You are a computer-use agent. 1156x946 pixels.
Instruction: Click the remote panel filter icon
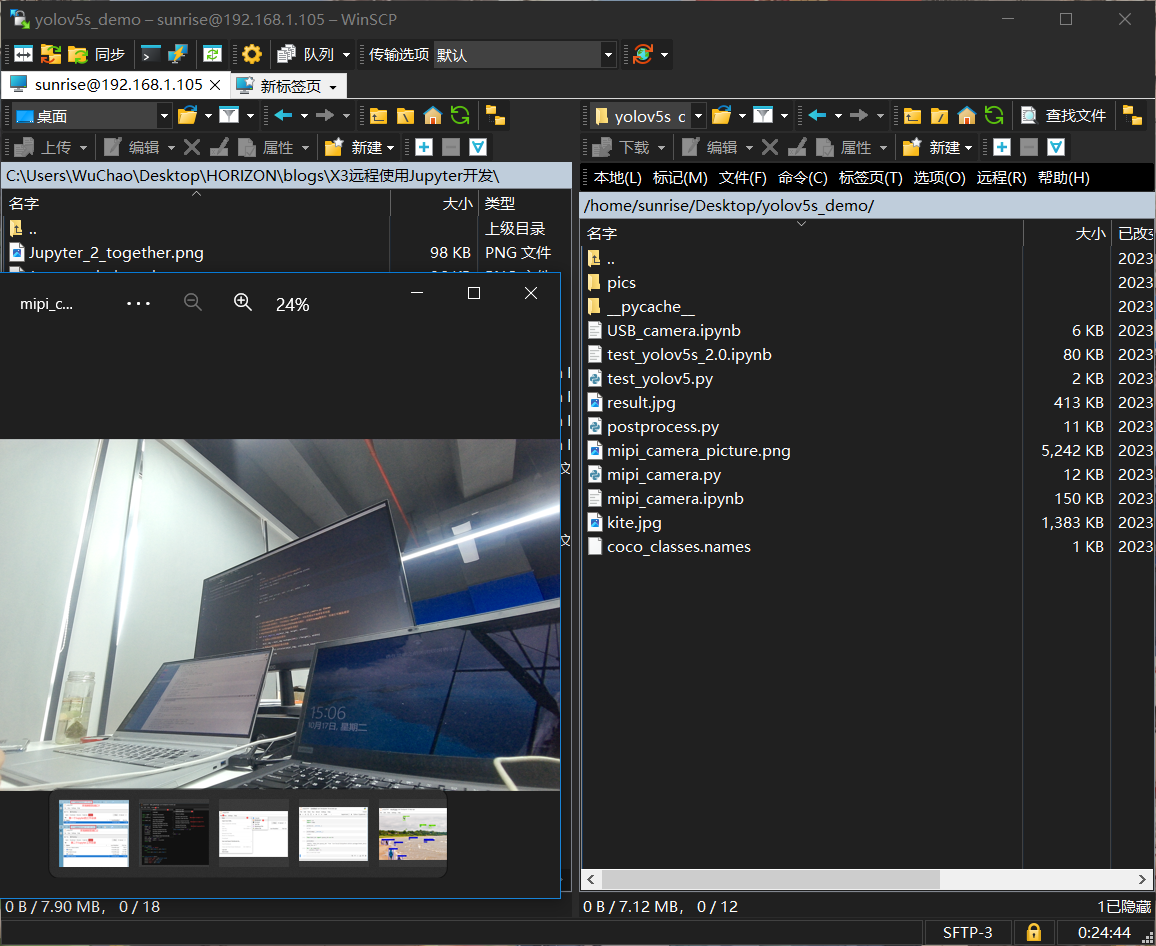[764, 116]
